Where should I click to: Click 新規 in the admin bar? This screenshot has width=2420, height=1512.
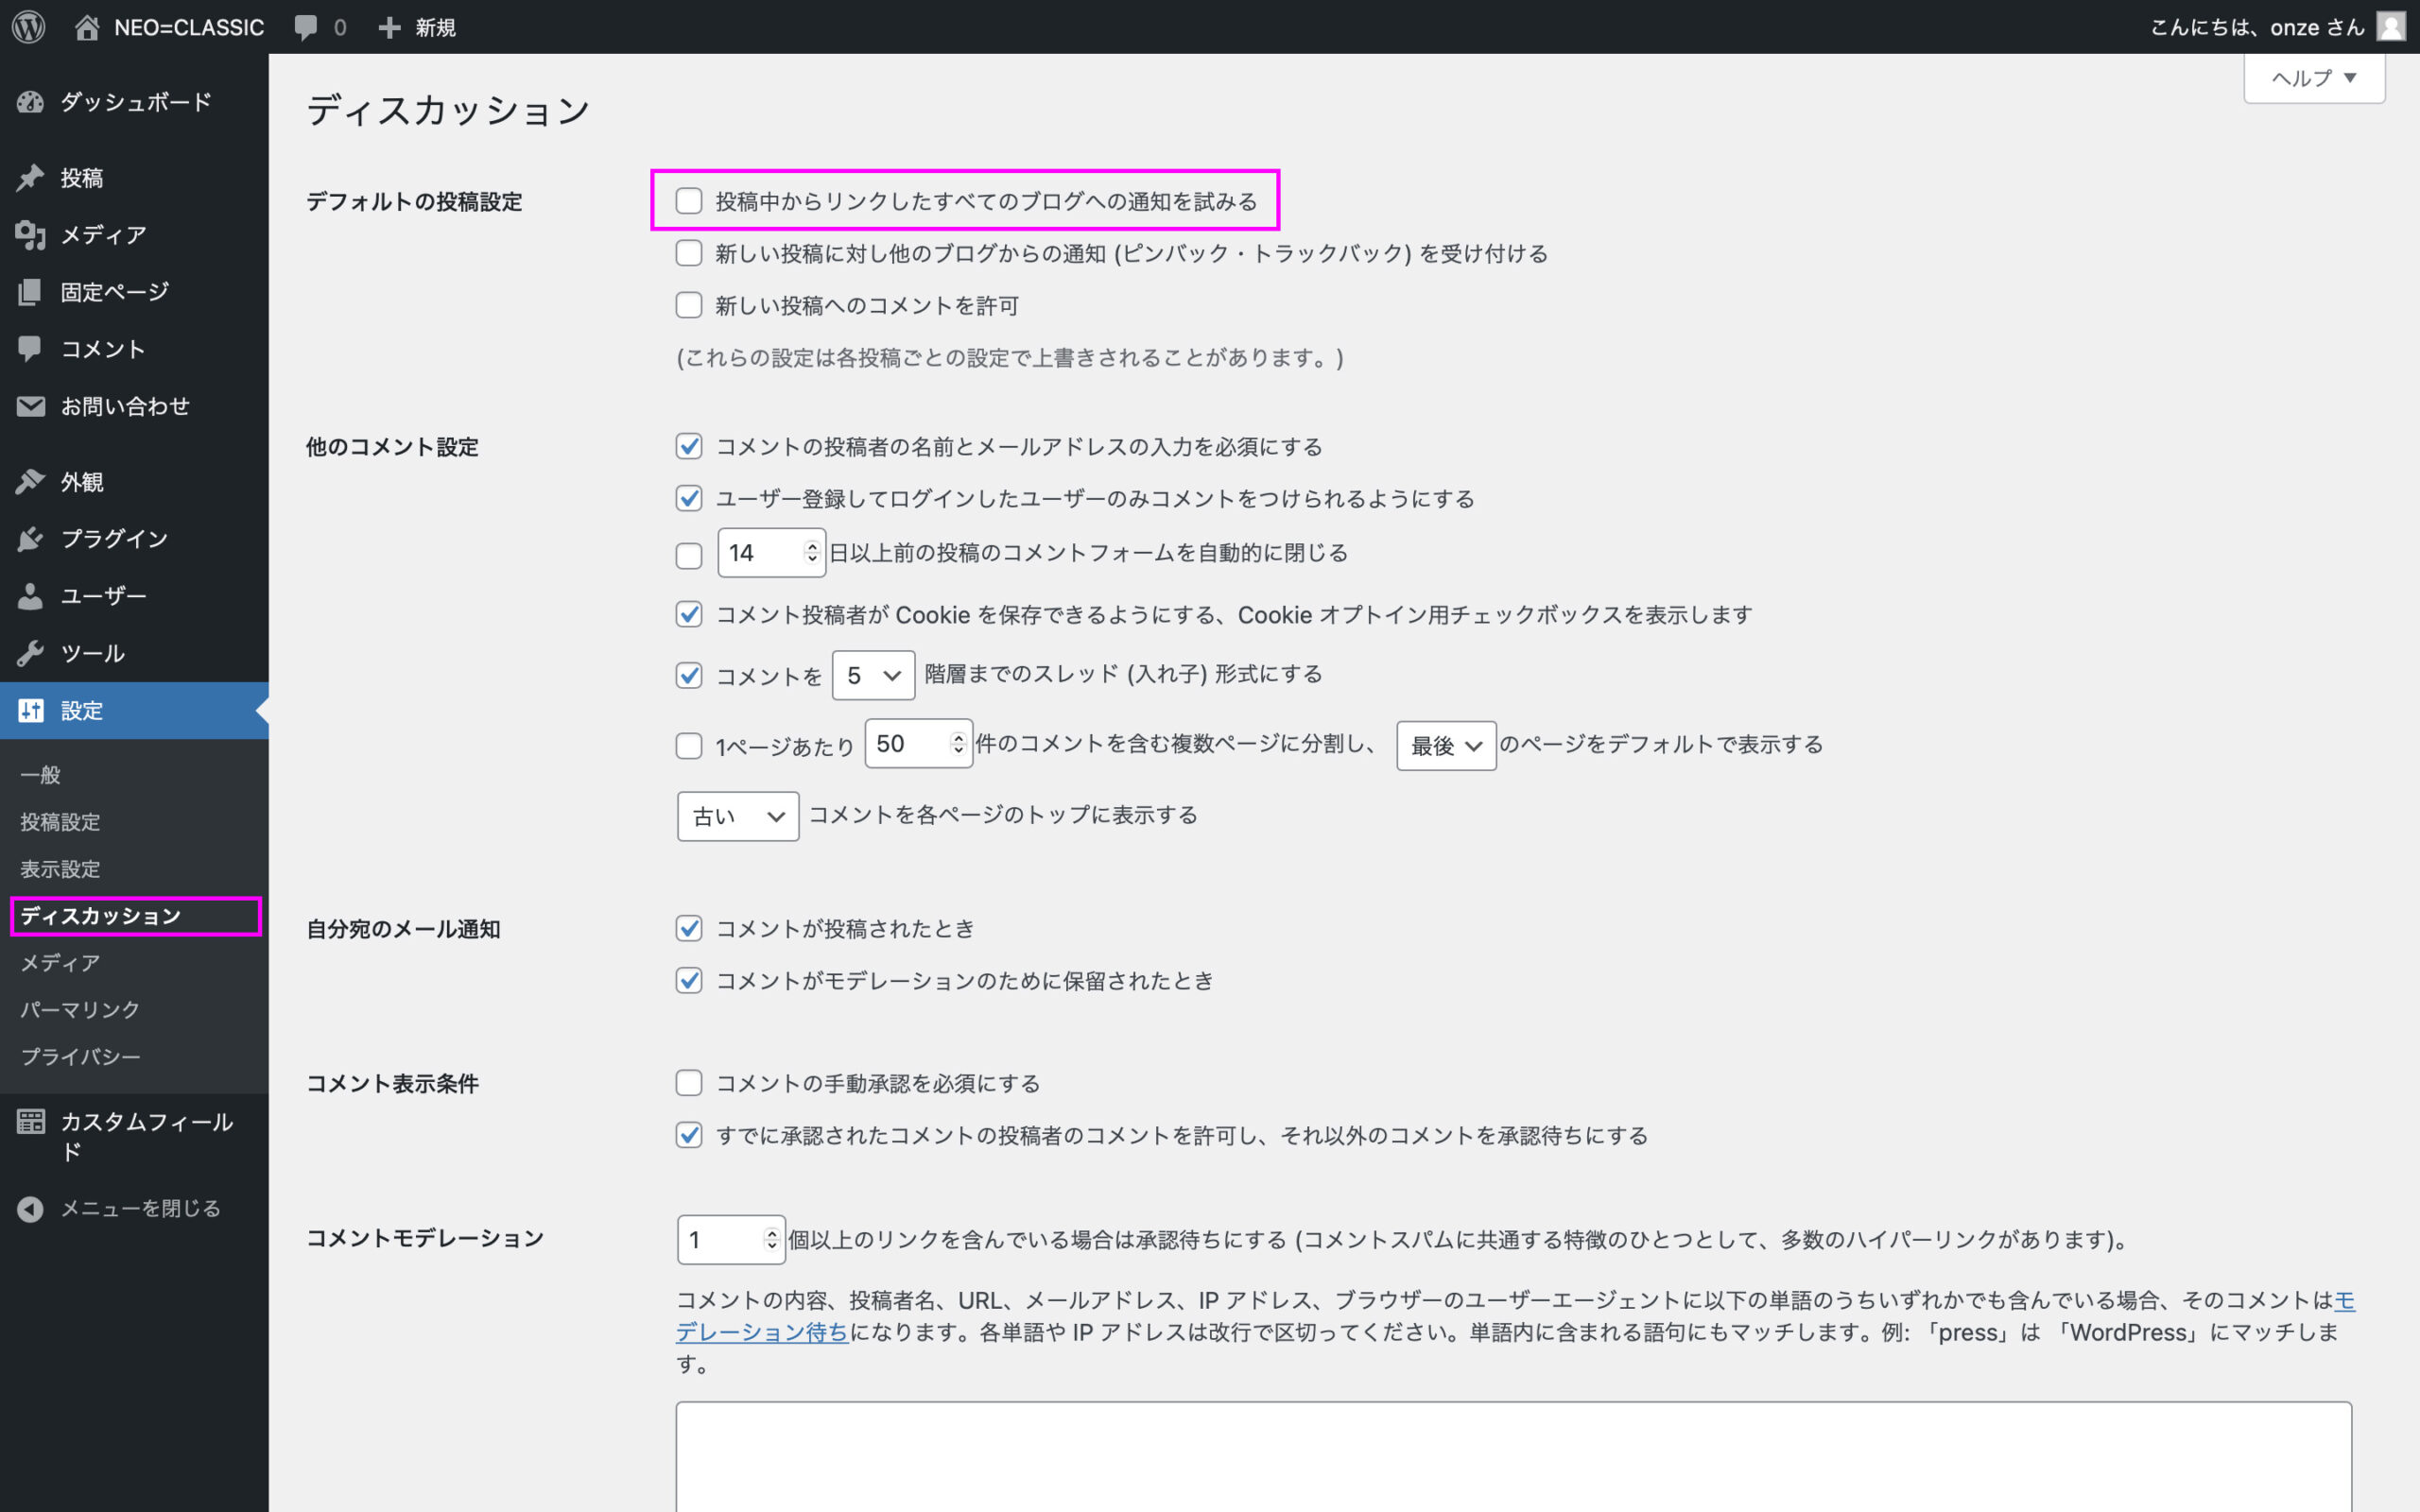coord(436,28)
